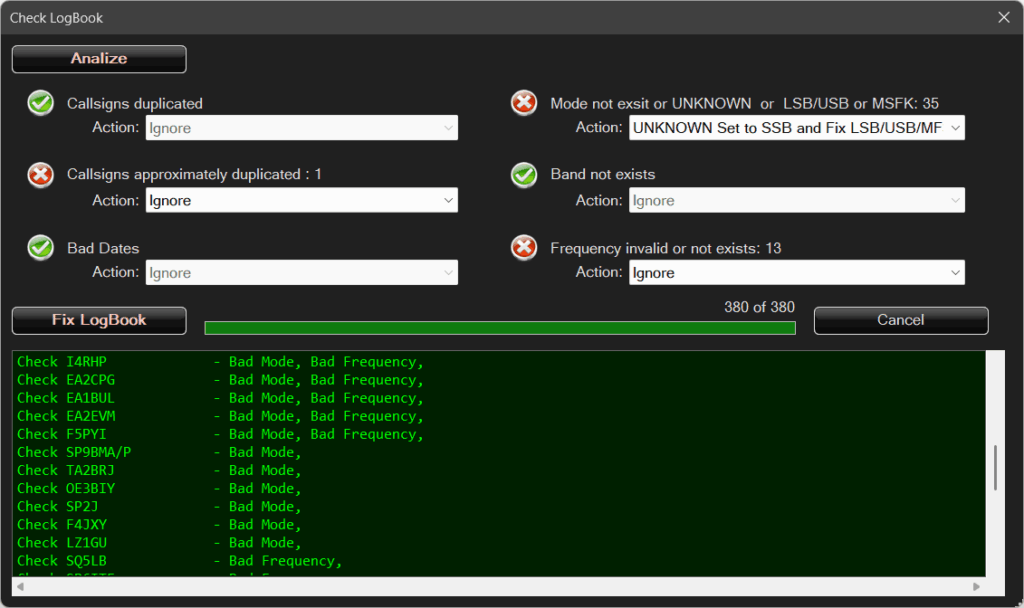Viewport: 1024px width, 608px height.
Task: Click the green check icon beside Callsigns duplicated
Action: 41,103
